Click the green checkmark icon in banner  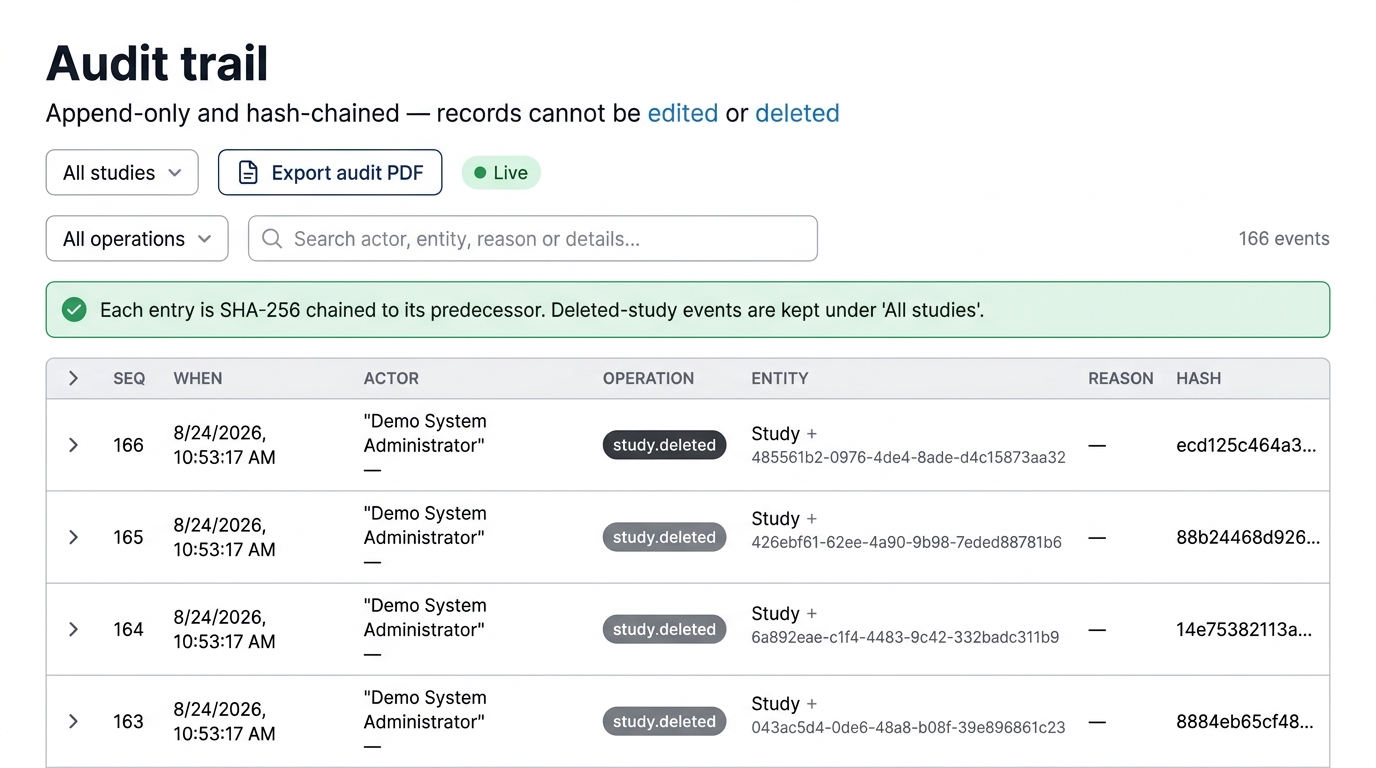[74, 310]
